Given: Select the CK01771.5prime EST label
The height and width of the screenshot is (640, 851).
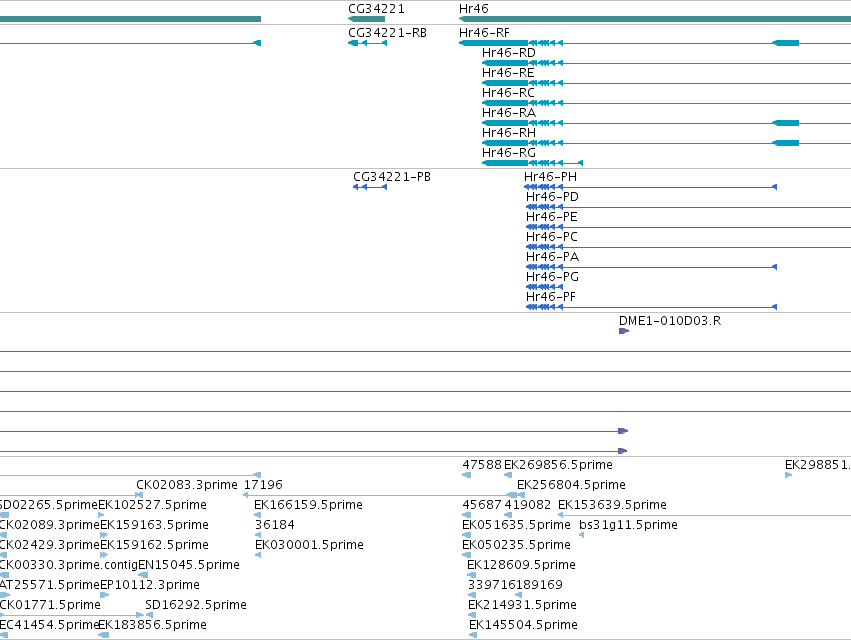Looking at the screenshot, I should pos(50,605).
